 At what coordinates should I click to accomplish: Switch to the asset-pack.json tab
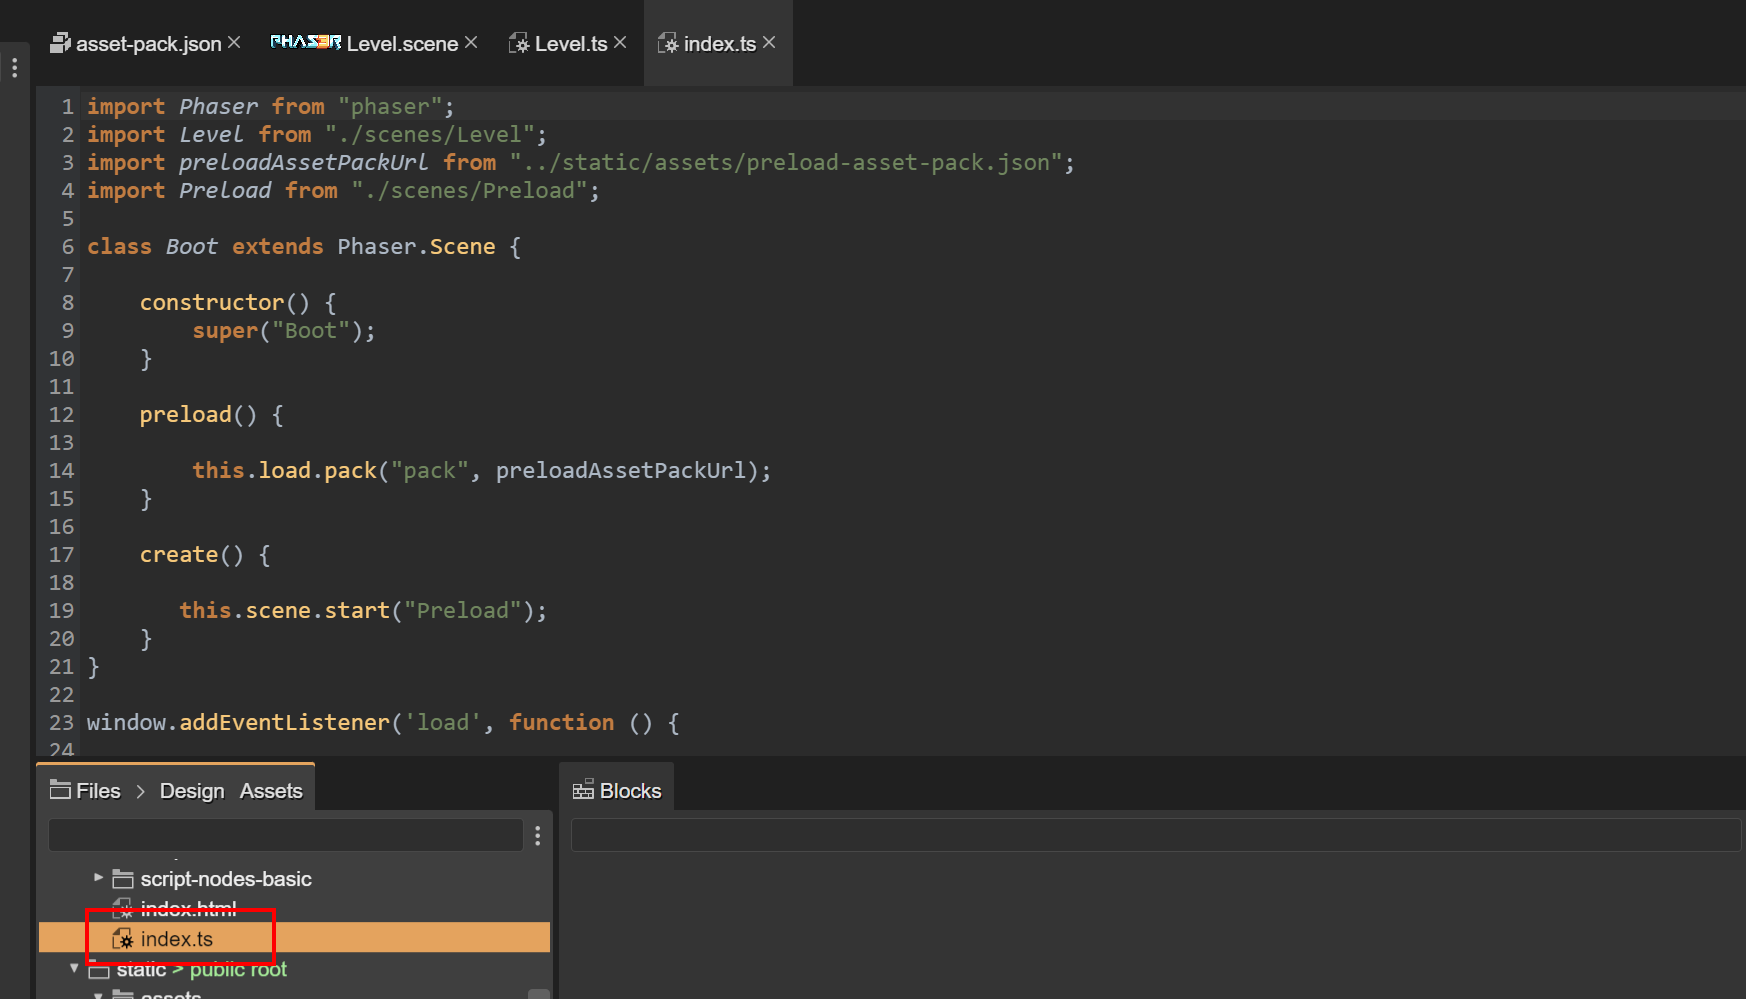[x=148, y=44]
